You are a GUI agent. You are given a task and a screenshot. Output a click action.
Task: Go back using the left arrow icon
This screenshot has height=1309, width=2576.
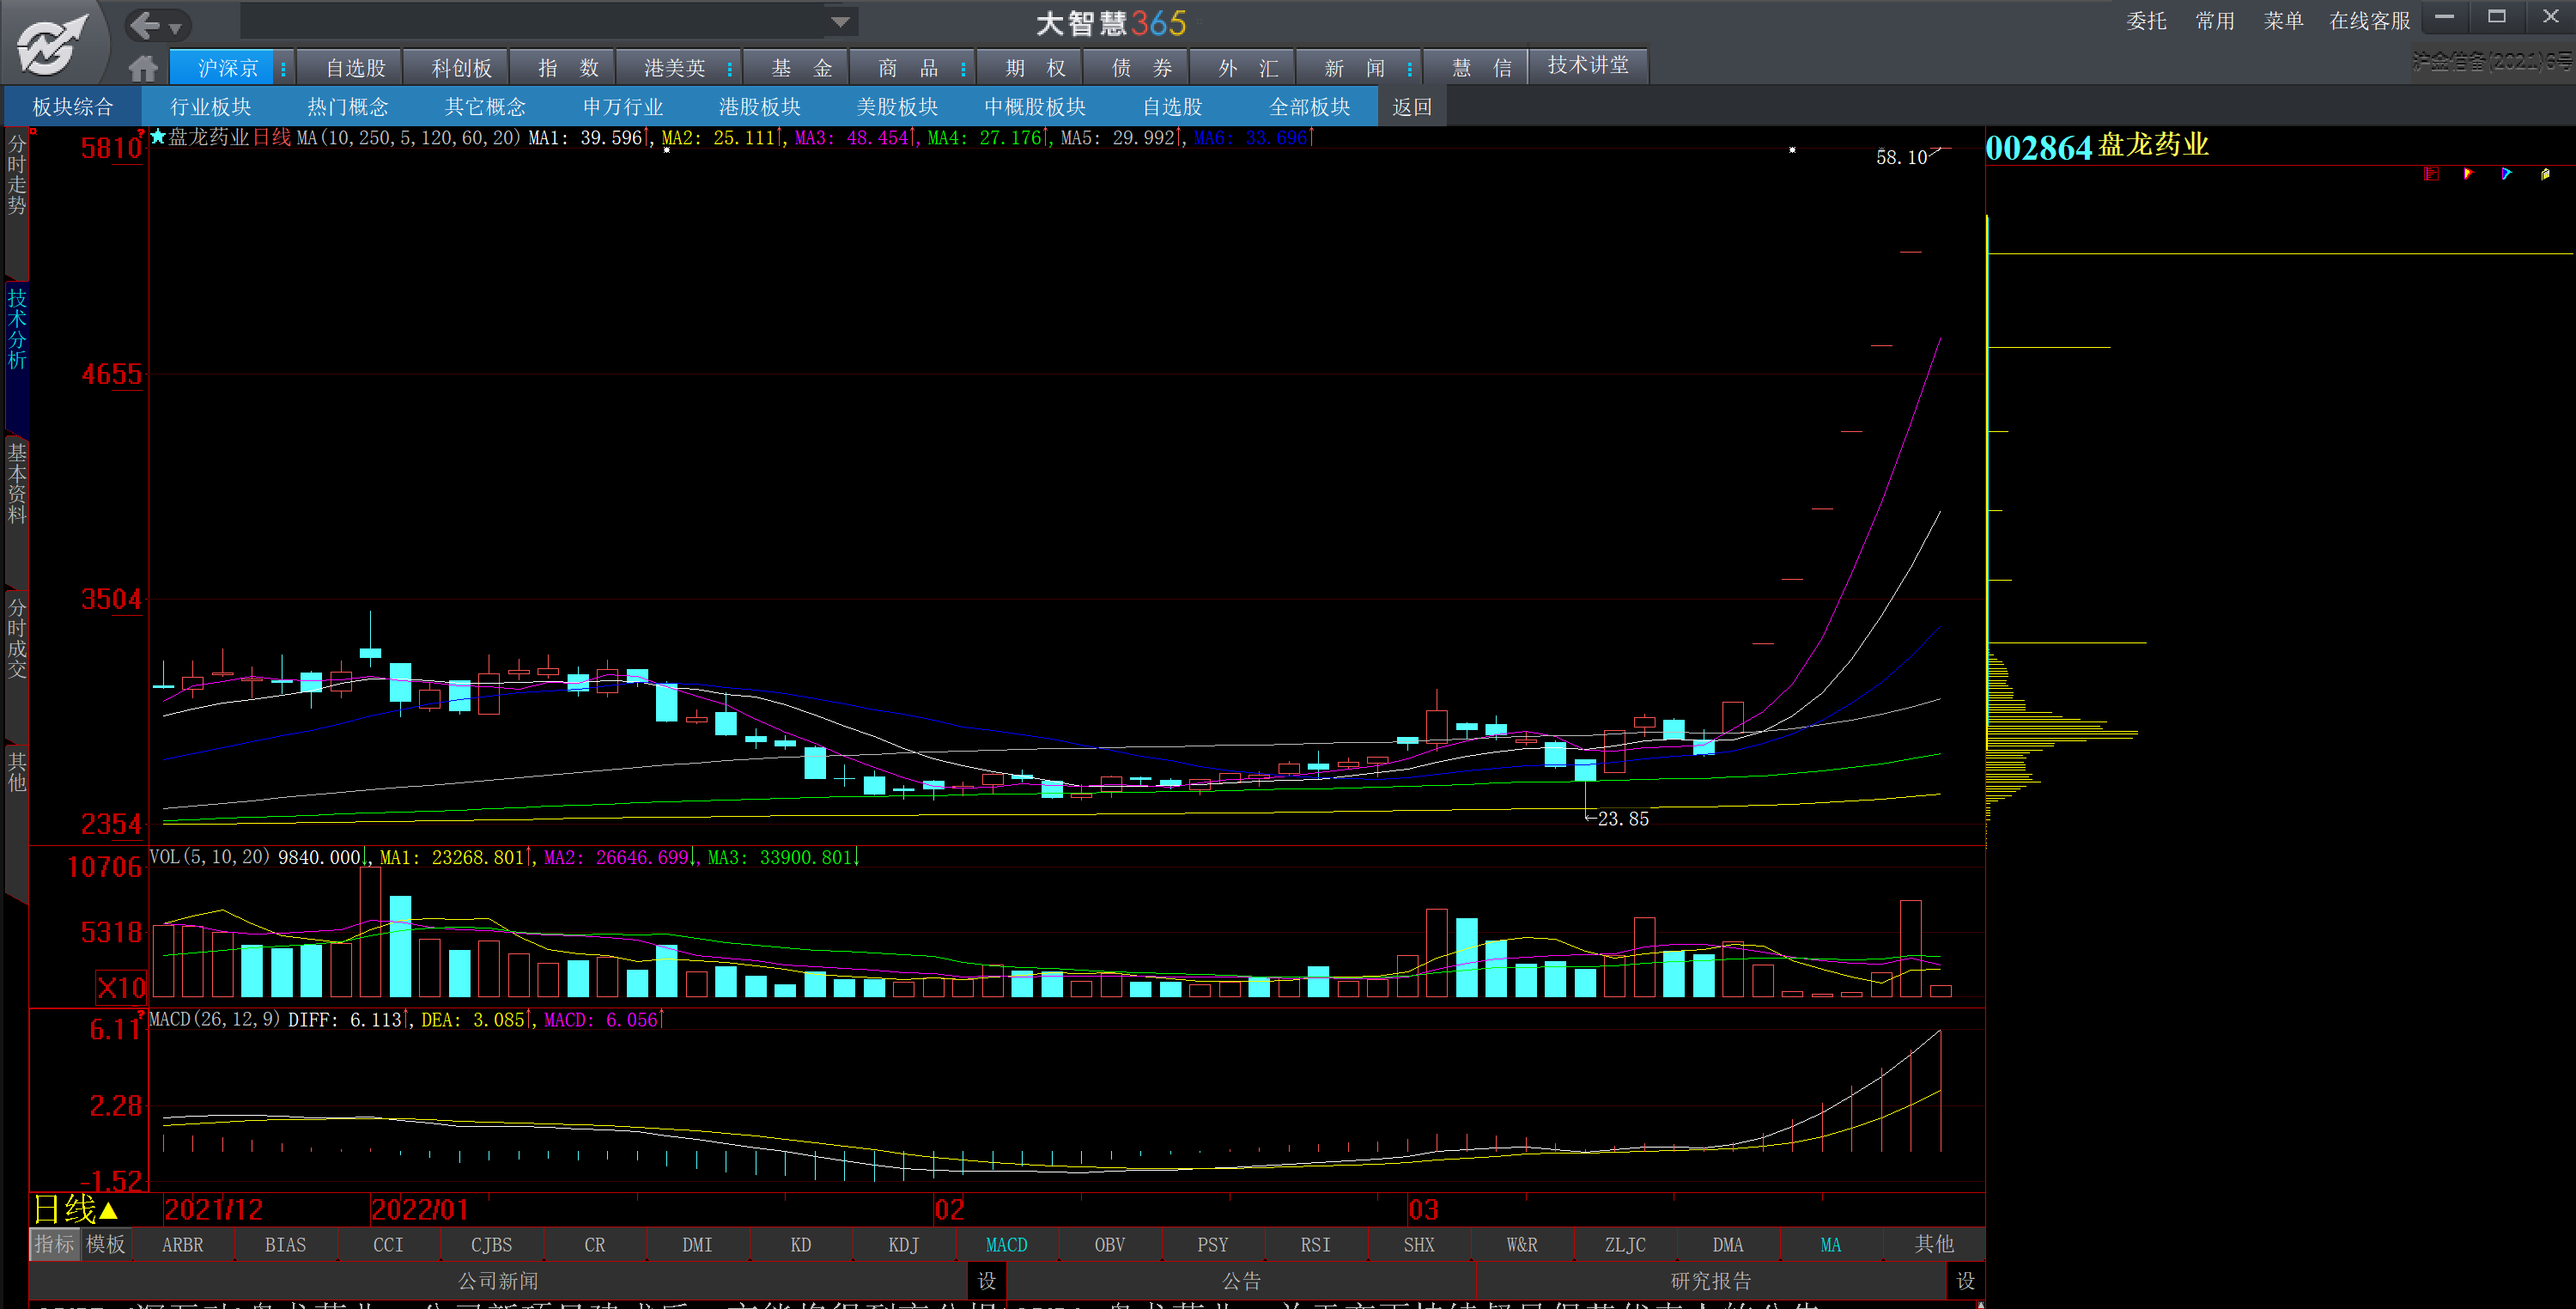point(145,25)
